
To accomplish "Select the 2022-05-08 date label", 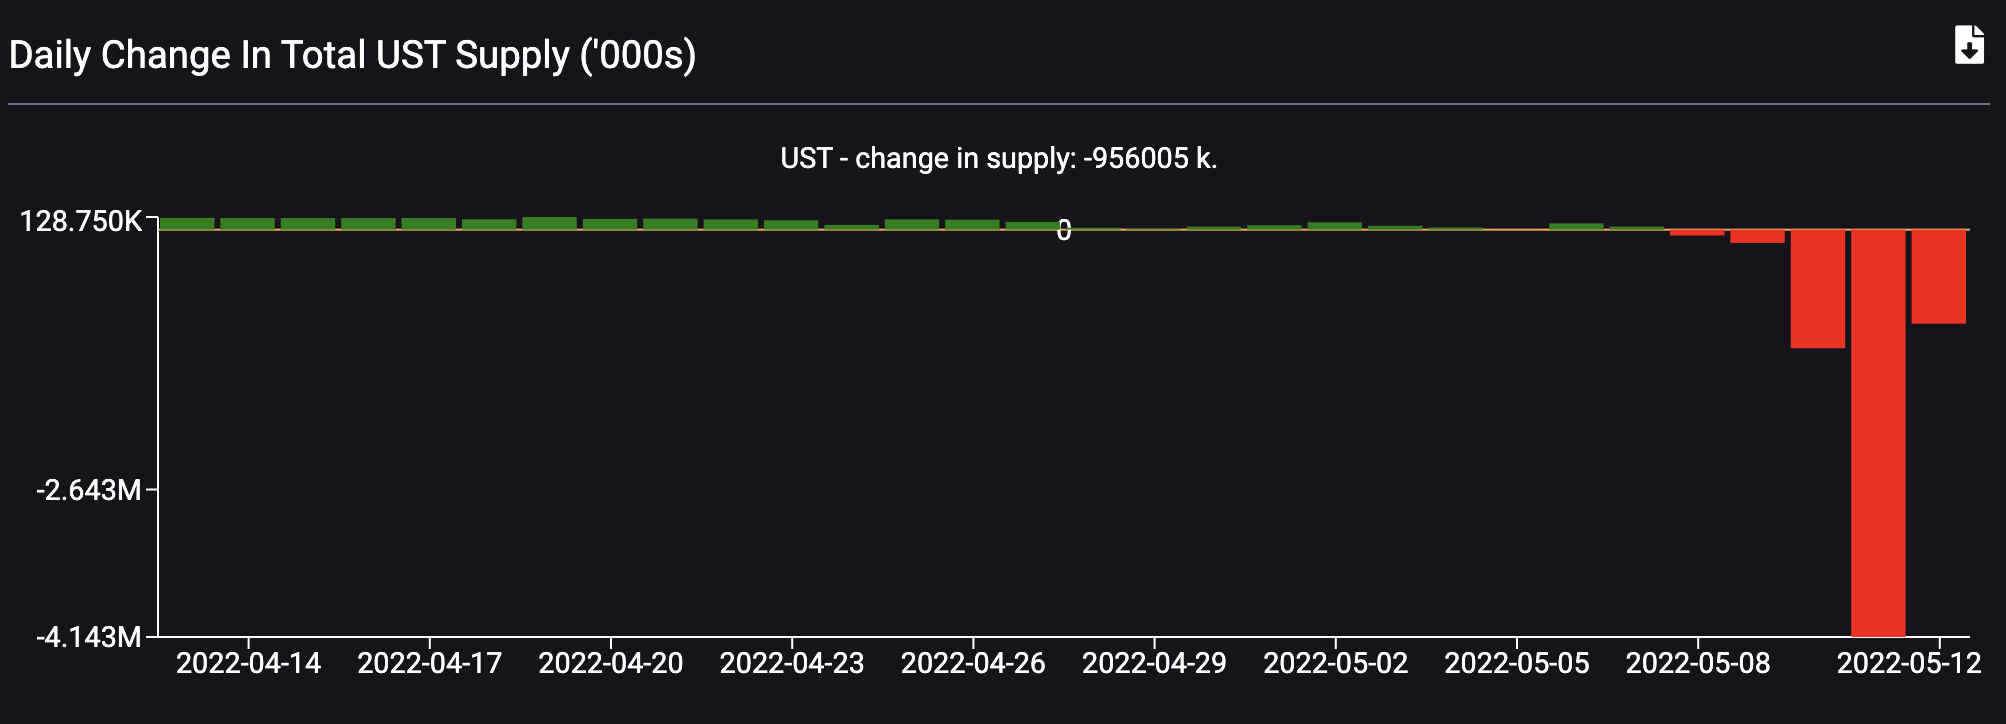I will click(x=1698, y=664).
